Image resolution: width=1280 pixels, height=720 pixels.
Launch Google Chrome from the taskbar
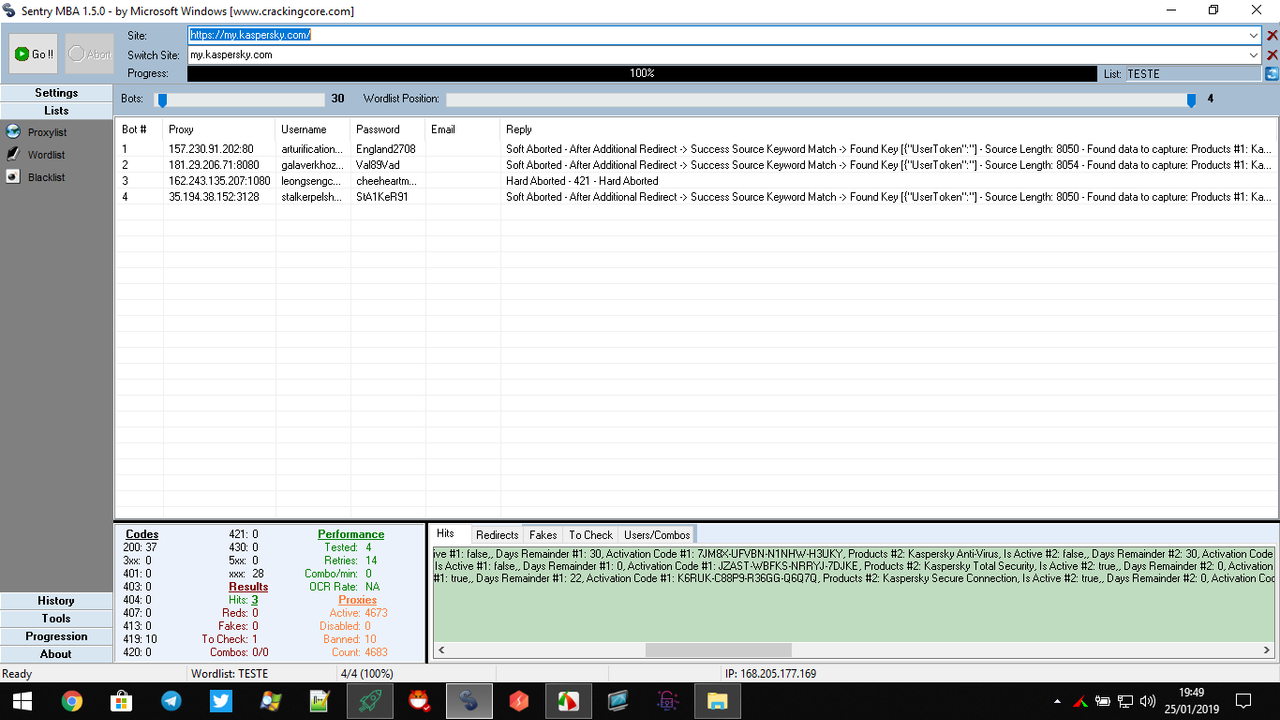coord(72,701)
